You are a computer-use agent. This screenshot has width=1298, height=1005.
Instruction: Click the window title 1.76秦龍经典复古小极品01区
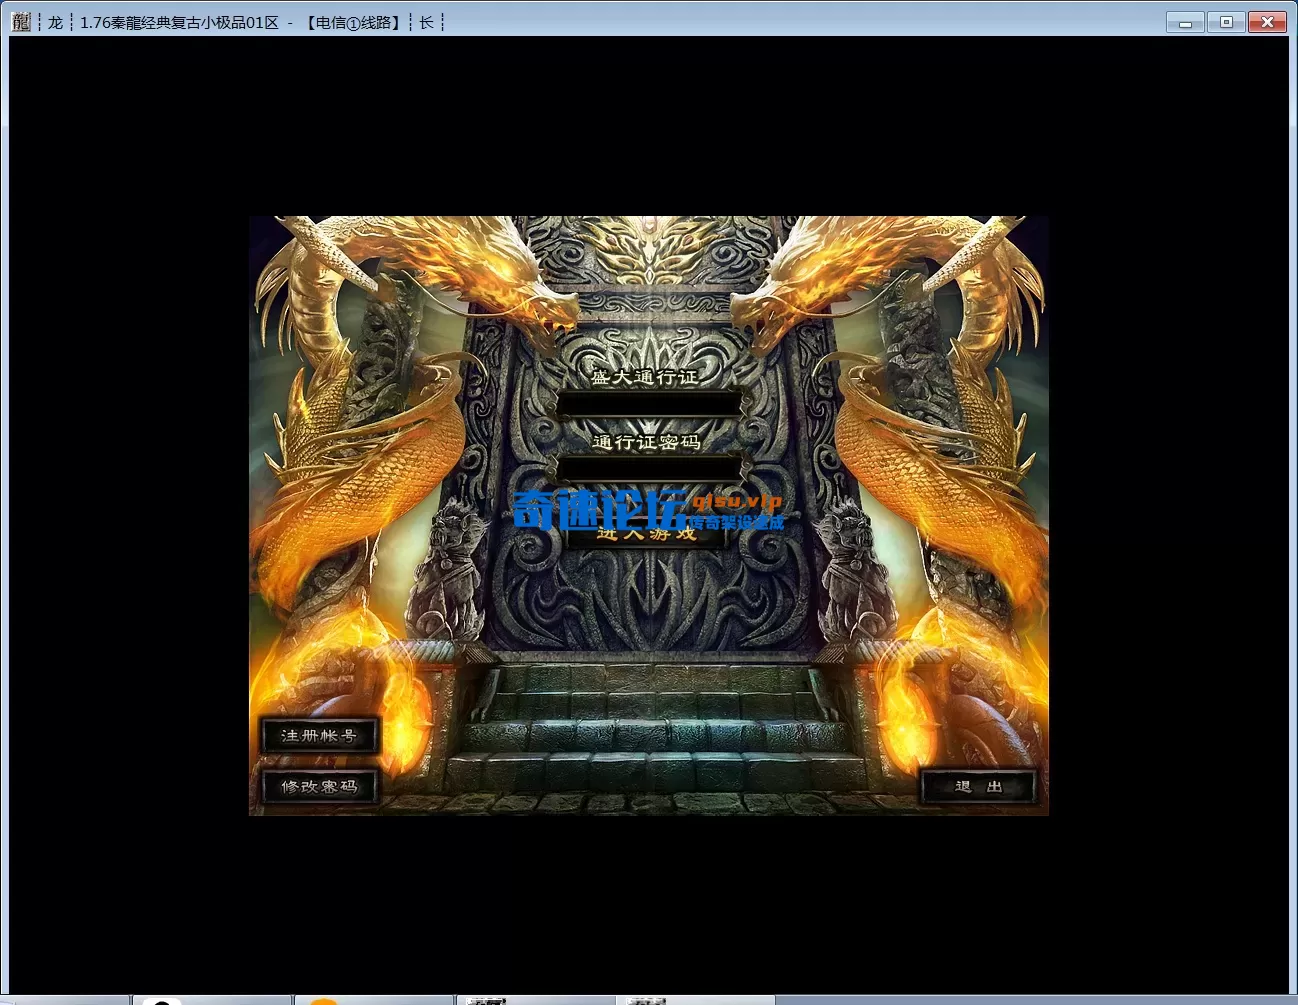click(179, 22)
